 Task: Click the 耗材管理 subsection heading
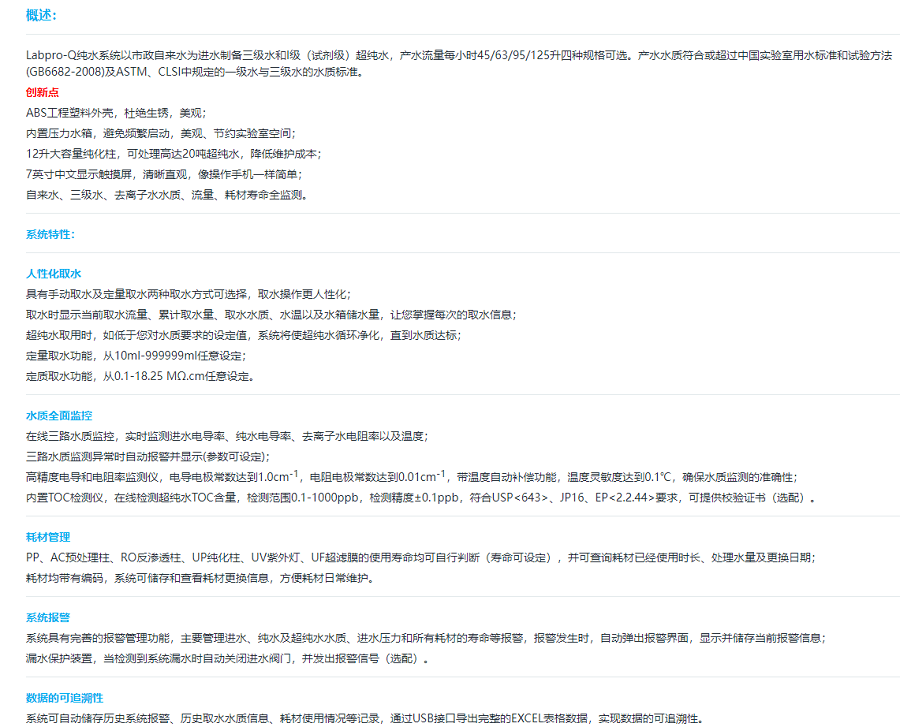point(48,537)
